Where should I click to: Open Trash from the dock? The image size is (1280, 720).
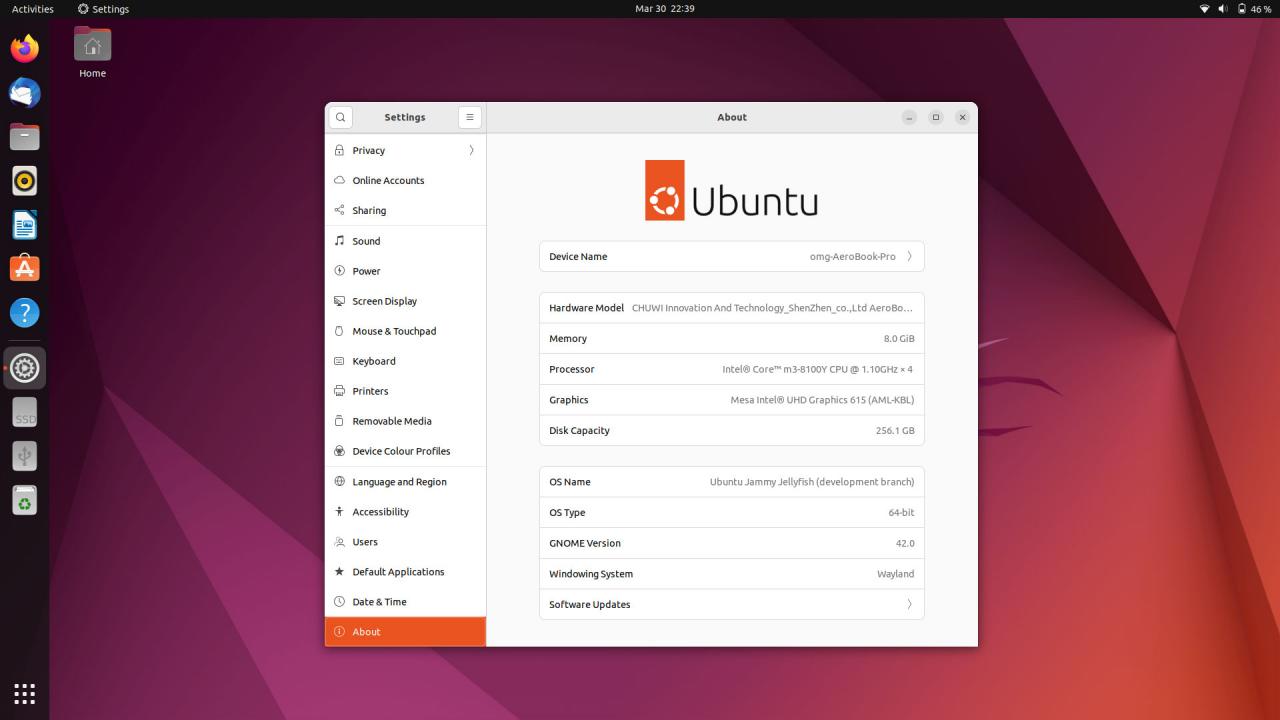pos(25,500)
